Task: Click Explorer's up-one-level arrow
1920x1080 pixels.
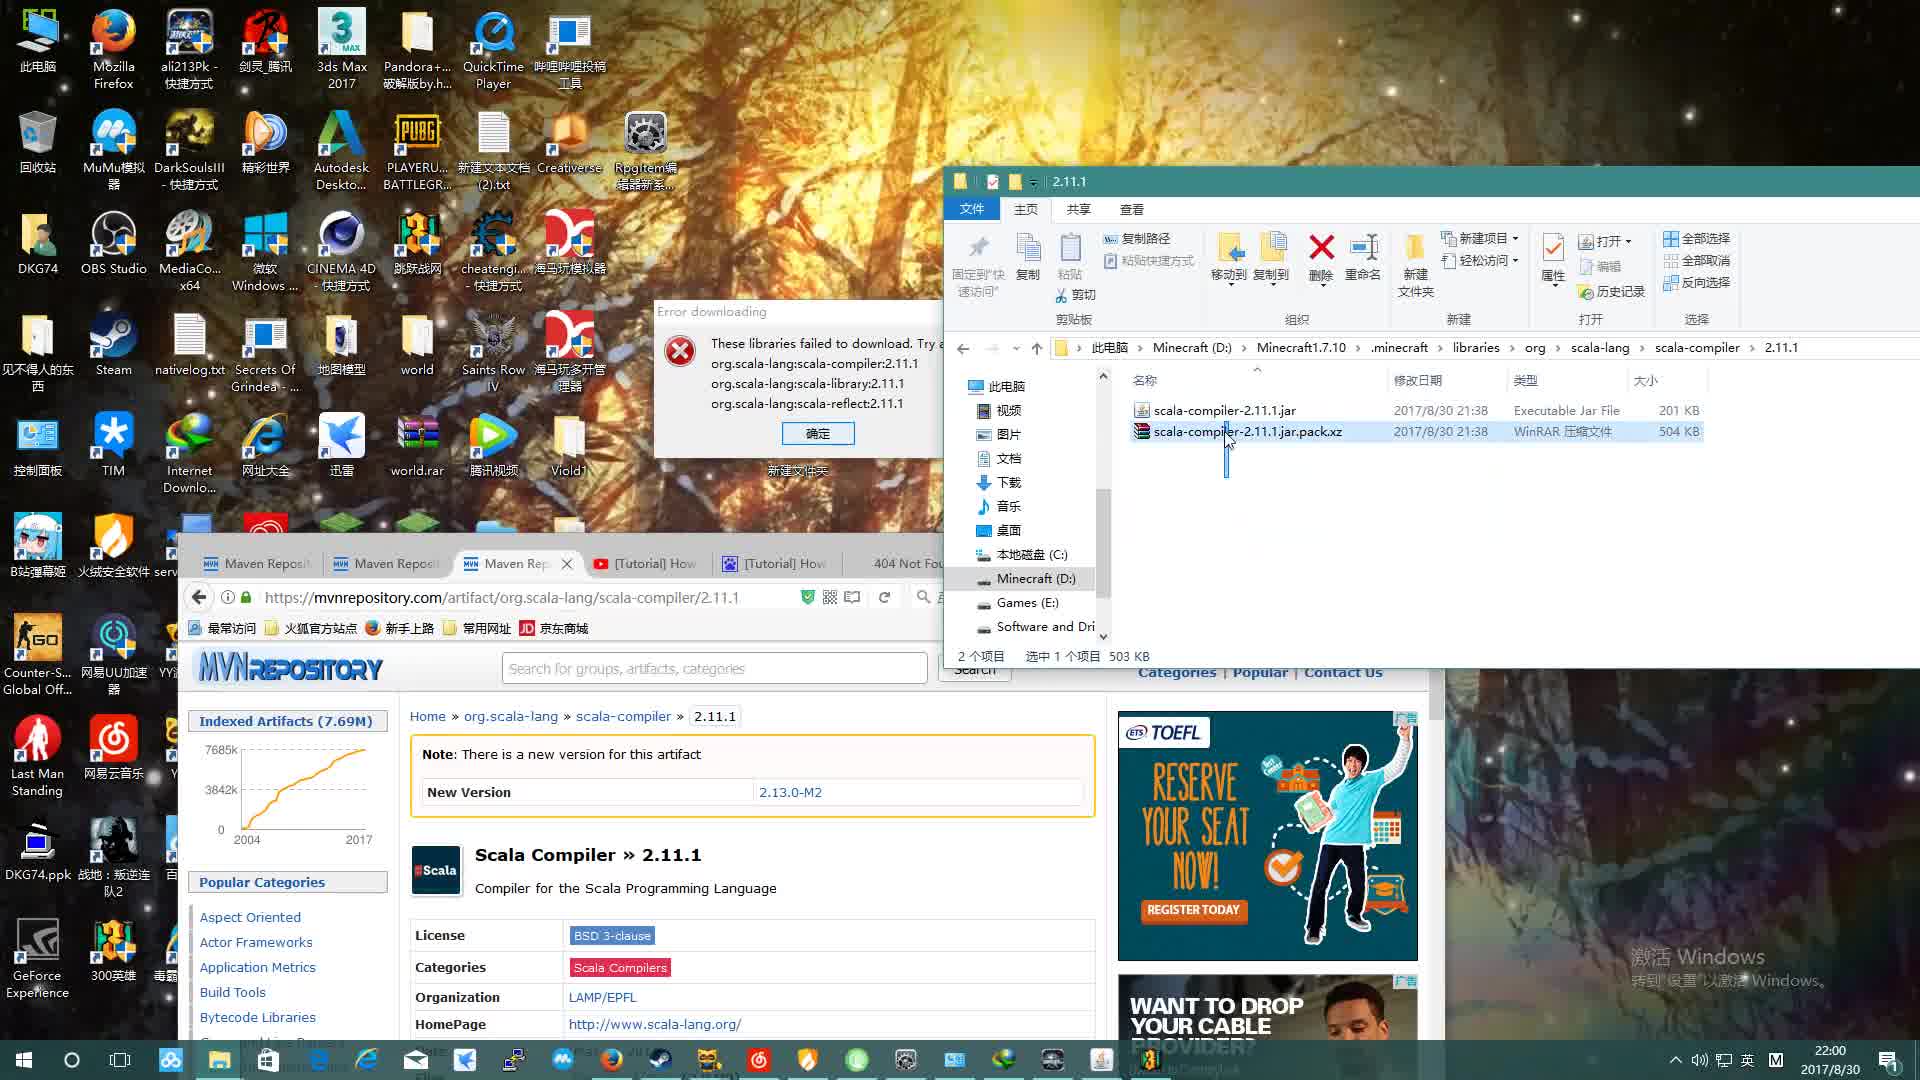Action: (1037, 348)
